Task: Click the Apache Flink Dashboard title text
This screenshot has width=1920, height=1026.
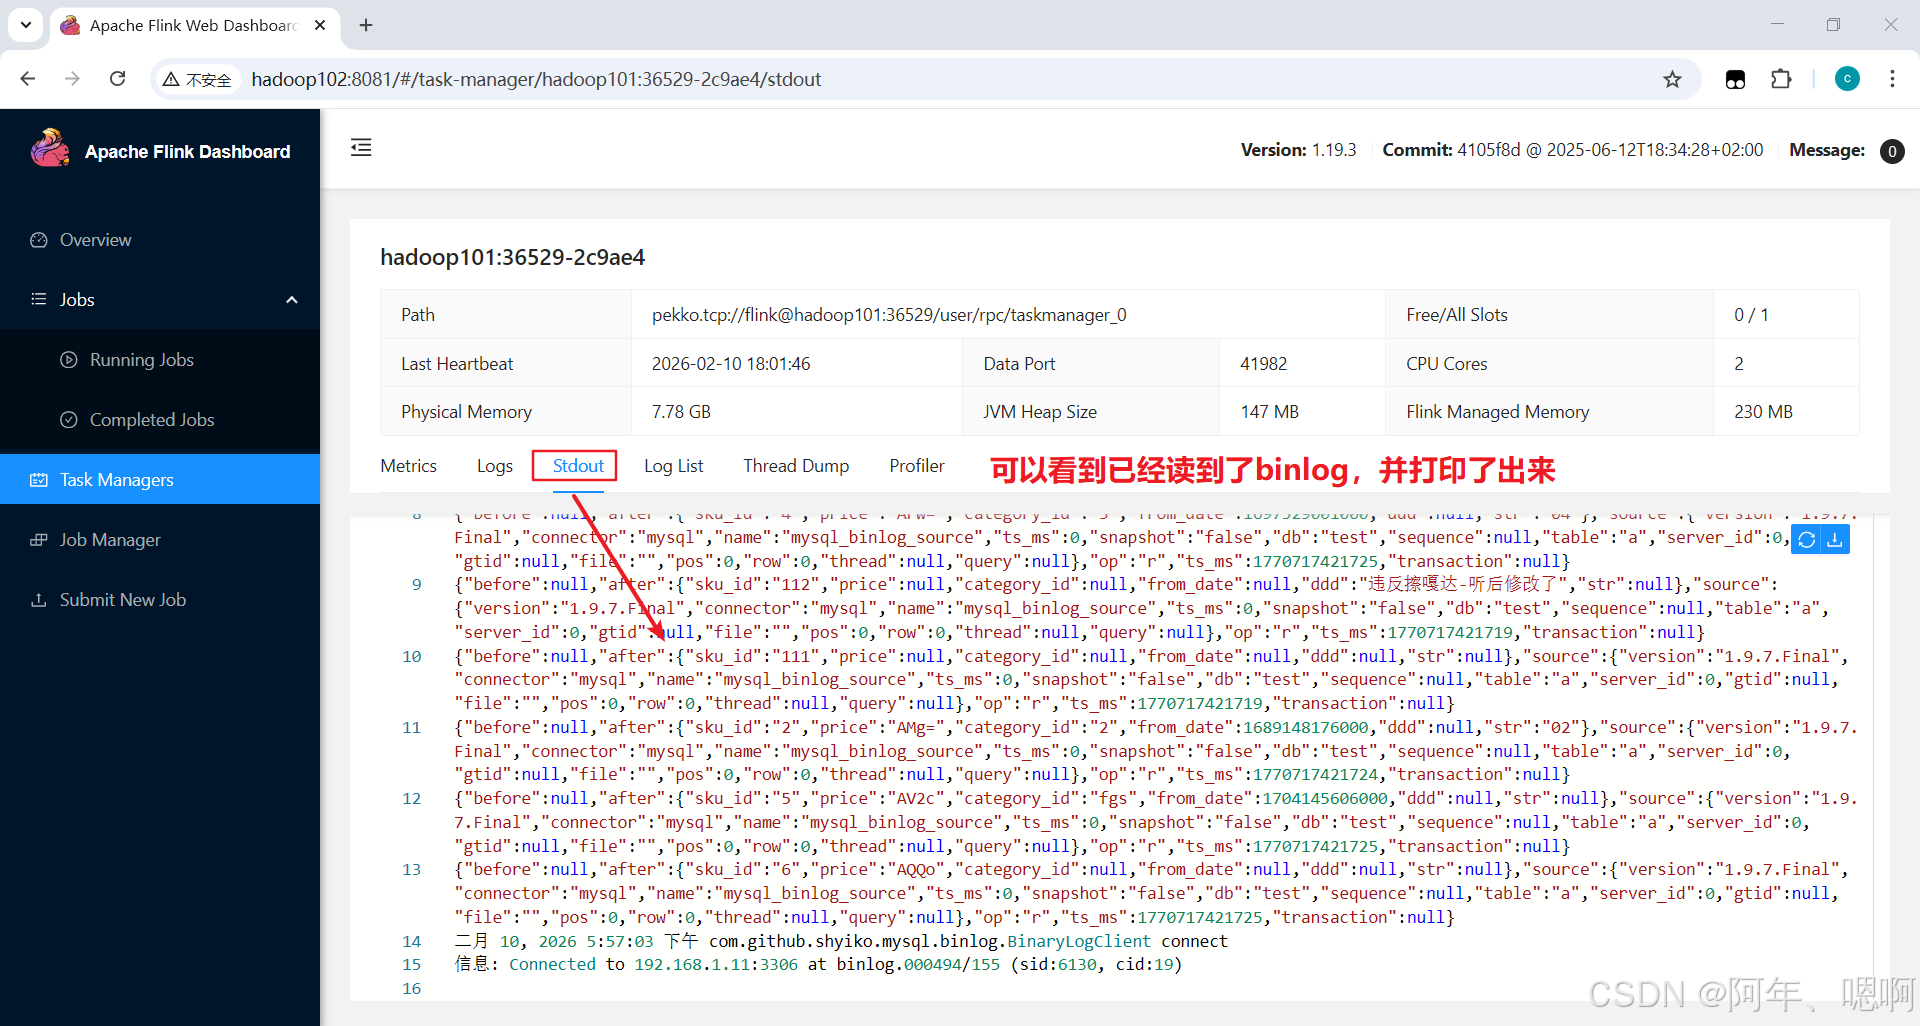Action: [x=188, y=152]
